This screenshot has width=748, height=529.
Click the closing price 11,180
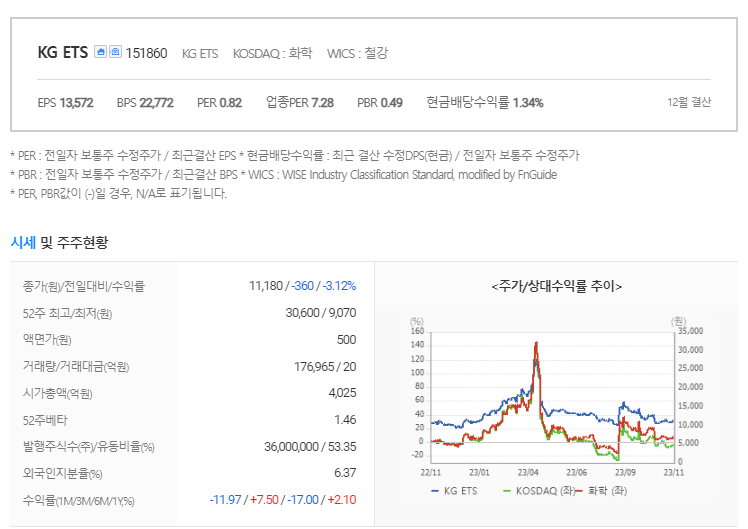point(266,286)
